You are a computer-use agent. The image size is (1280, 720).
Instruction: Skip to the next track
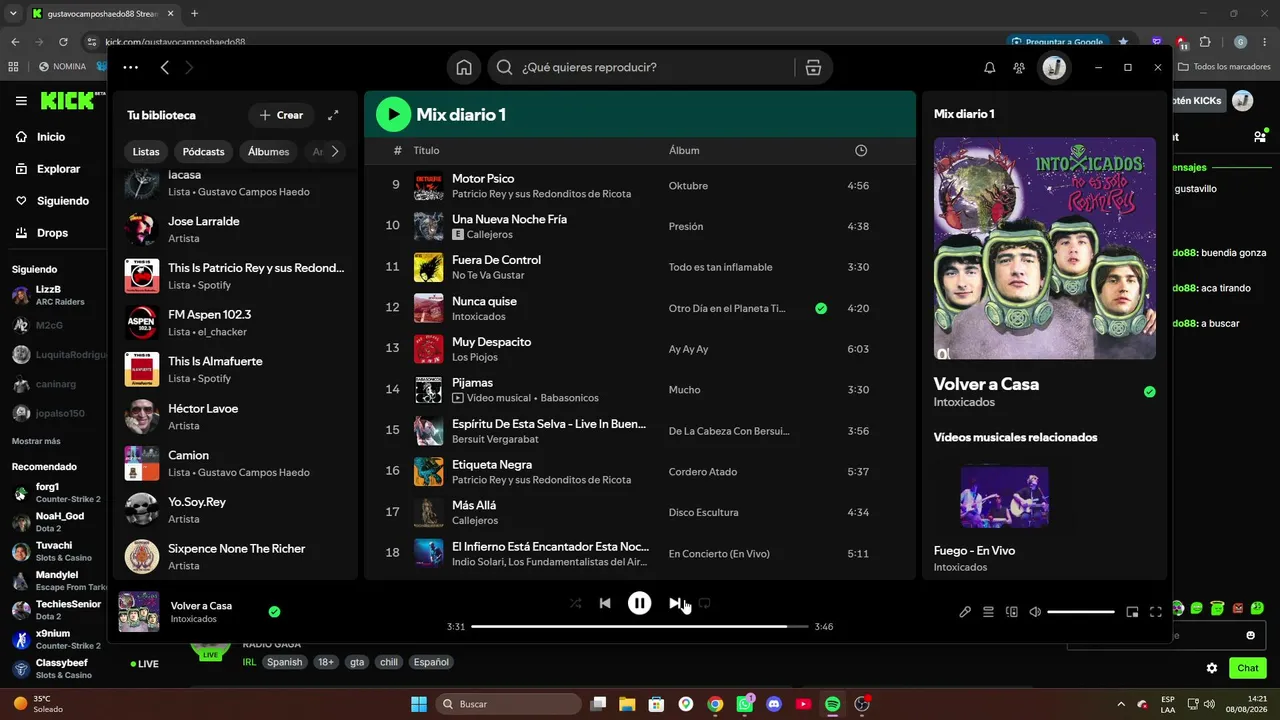click(x=675, y=603)
